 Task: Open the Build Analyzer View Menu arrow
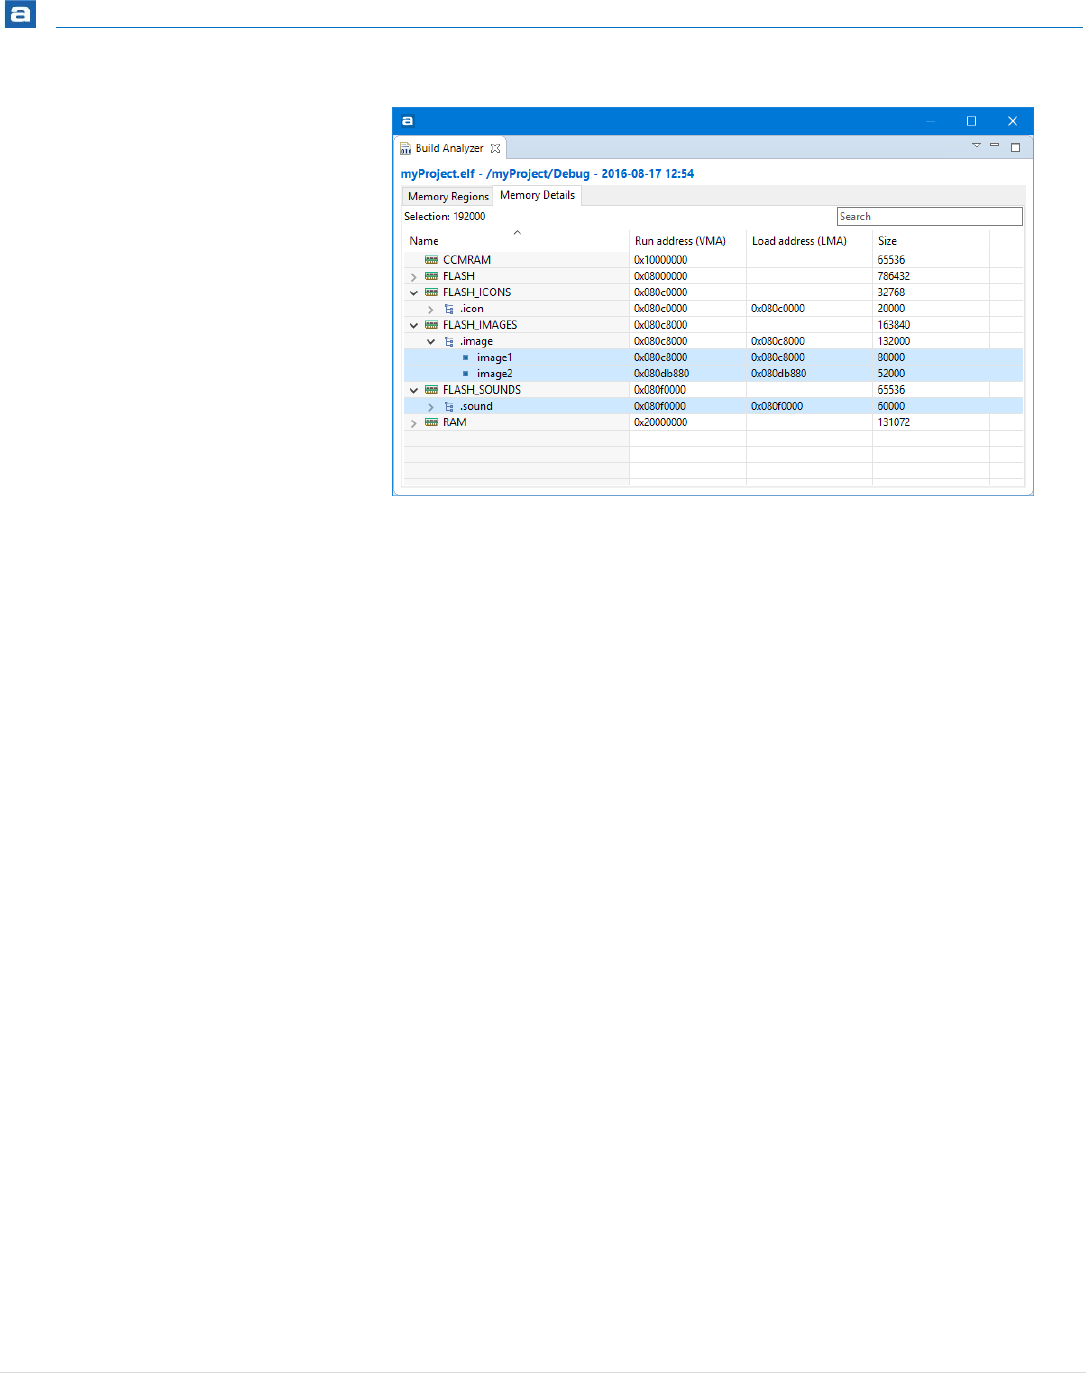977,146
